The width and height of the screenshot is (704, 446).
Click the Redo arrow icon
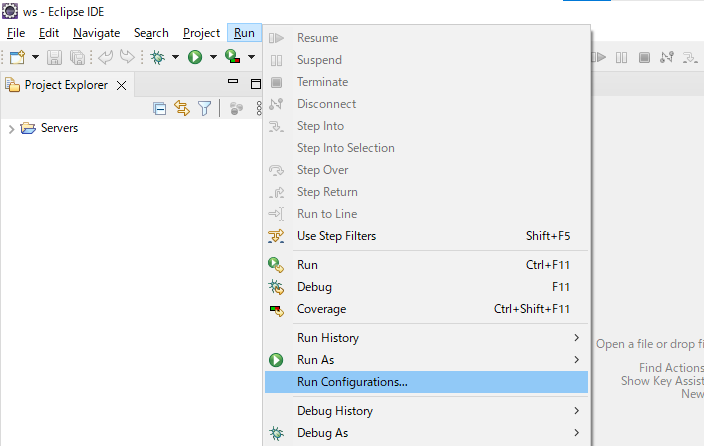[127, 57]
